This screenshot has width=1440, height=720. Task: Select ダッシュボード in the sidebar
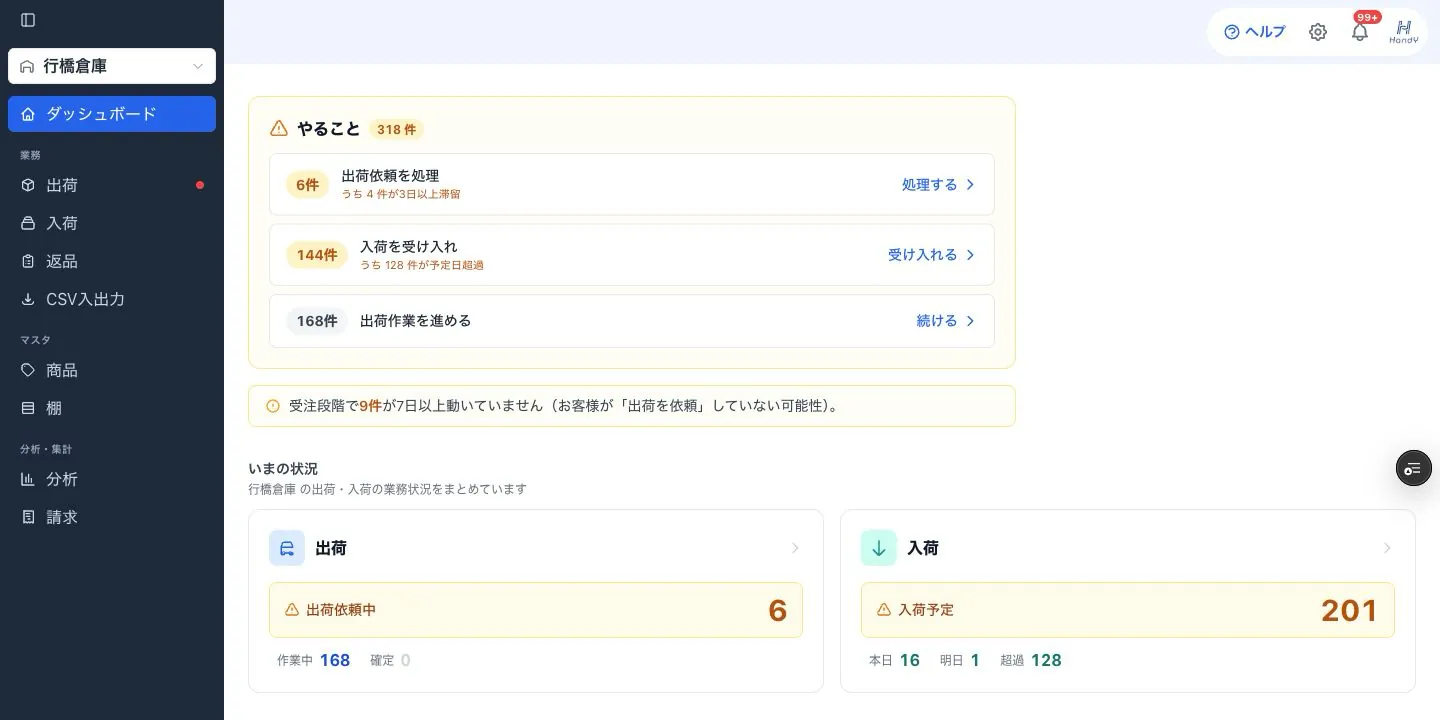click(112, 114)
